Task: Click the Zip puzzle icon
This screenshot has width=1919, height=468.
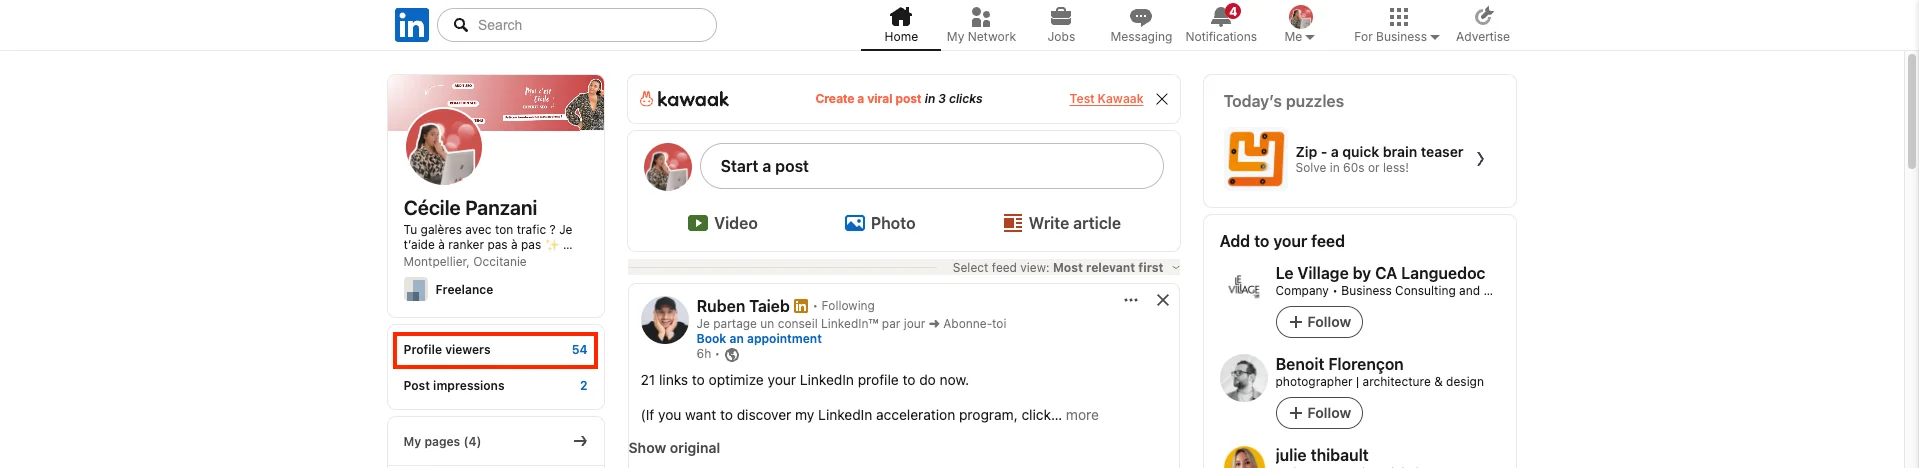Action: 1255,158
